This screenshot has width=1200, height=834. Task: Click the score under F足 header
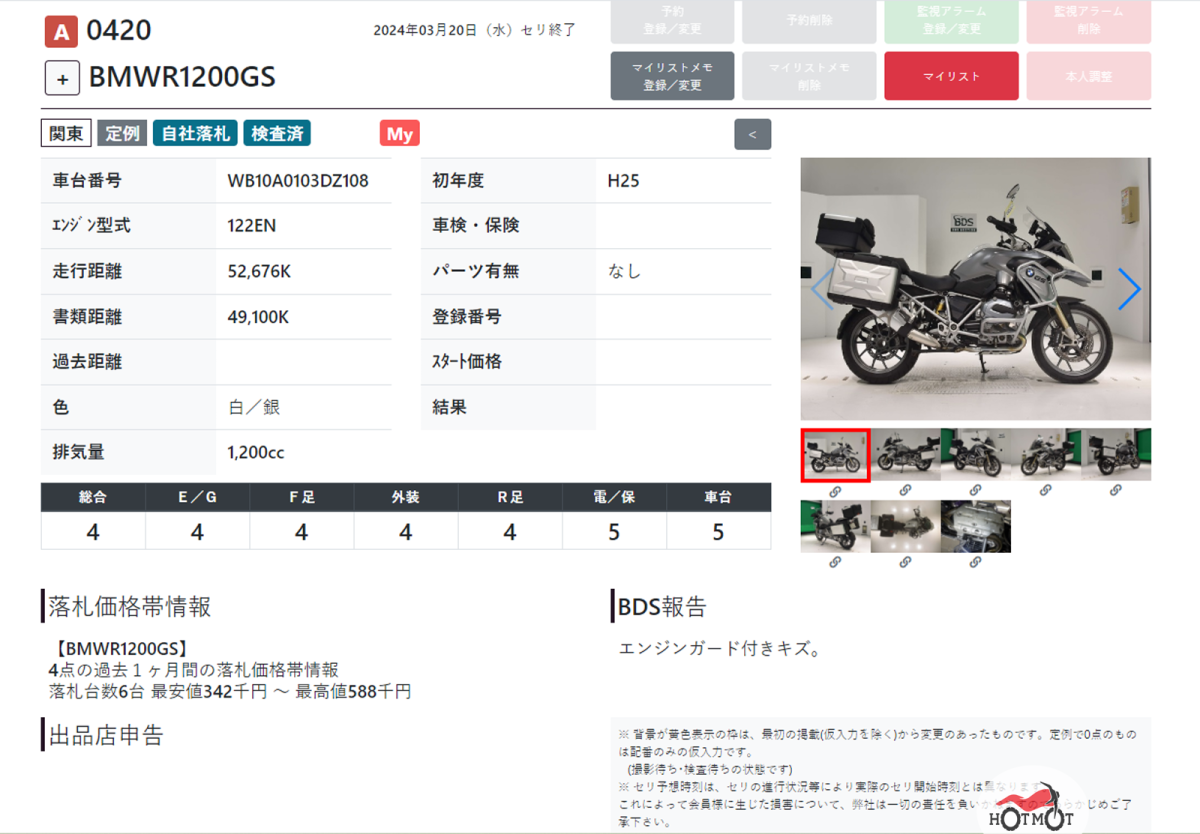tap(301, 532)
